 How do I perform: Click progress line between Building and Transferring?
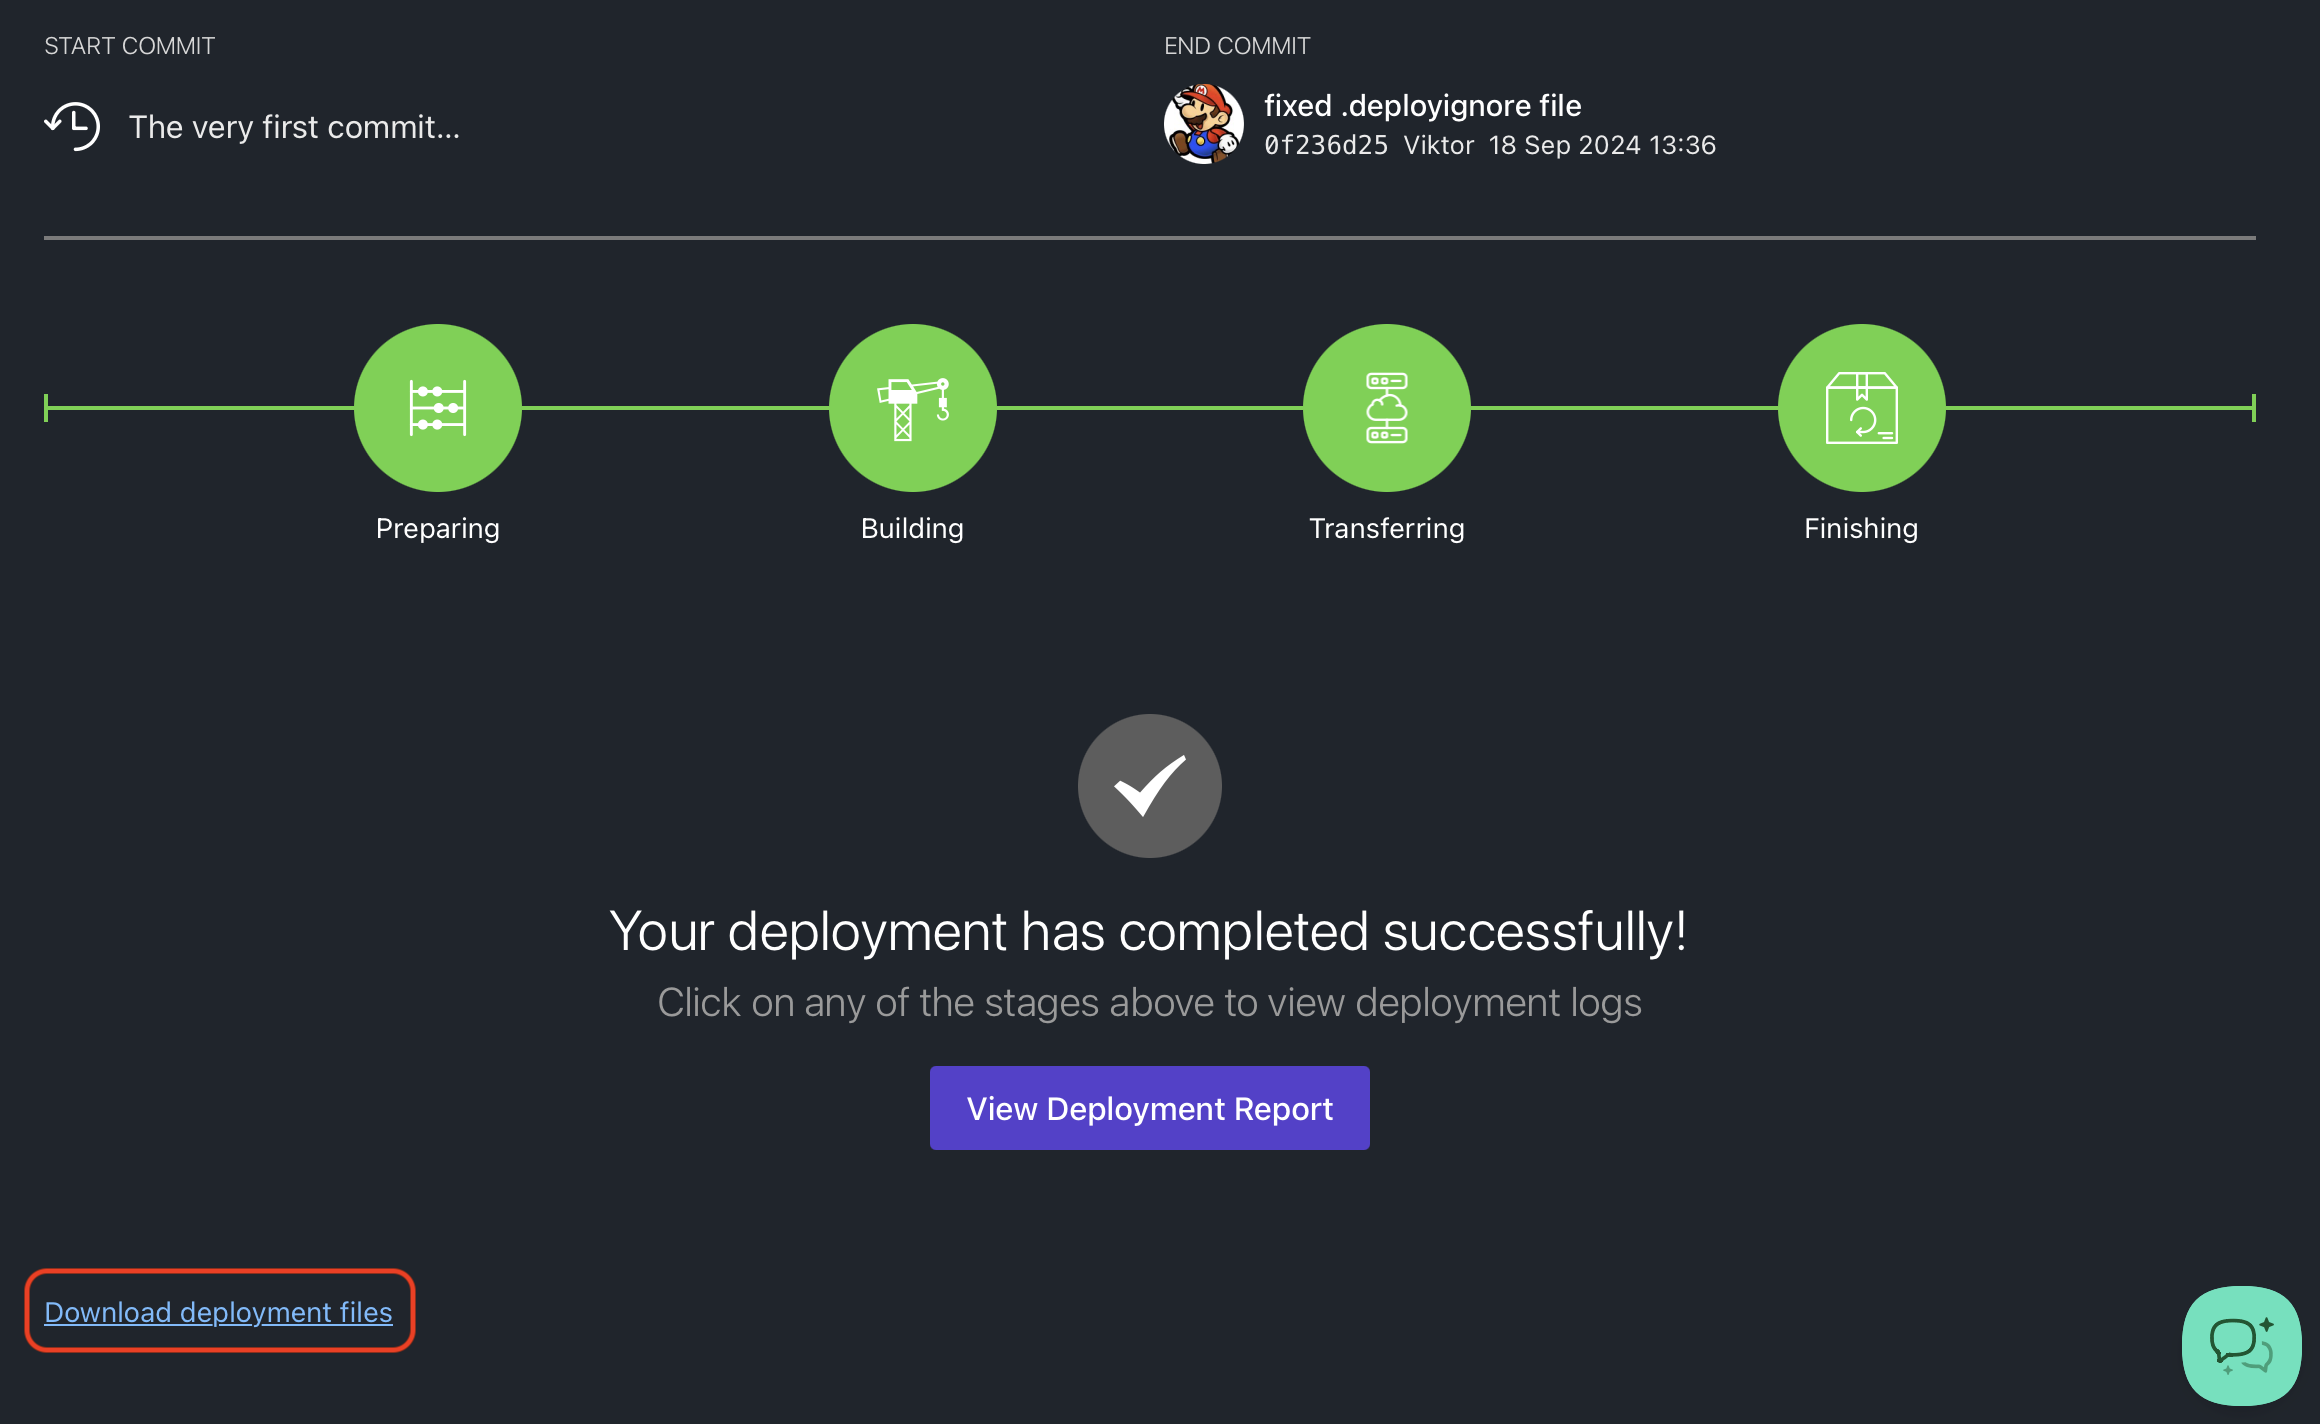click(x=1150, y=408)
